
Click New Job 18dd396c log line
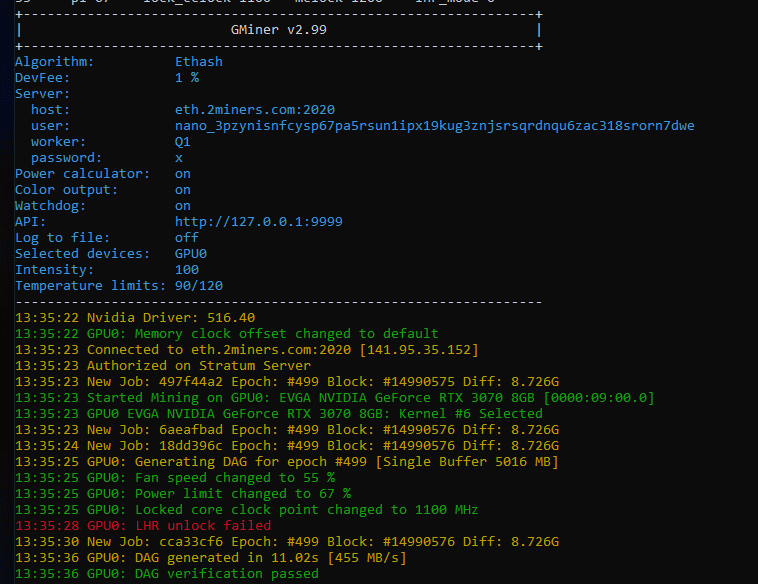point(287,445)
